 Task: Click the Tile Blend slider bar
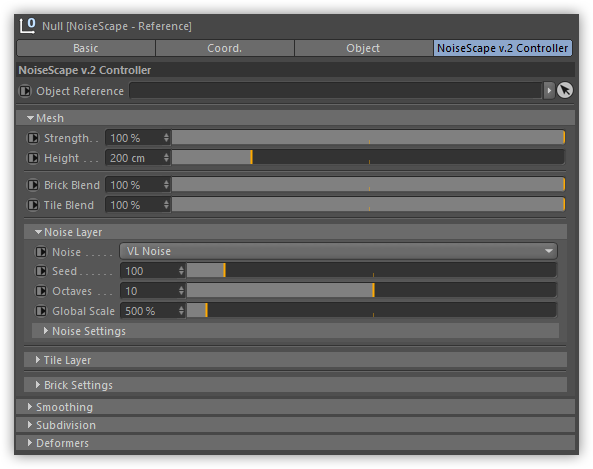tap(368, 205)
